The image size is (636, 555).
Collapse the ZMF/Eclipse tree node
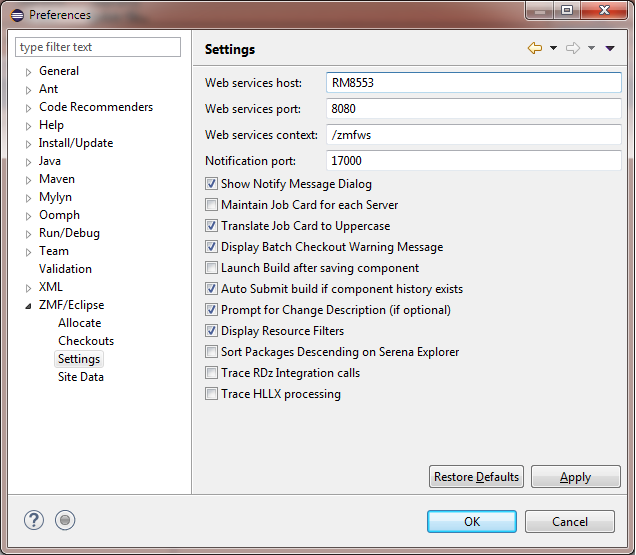pos(28,306)
